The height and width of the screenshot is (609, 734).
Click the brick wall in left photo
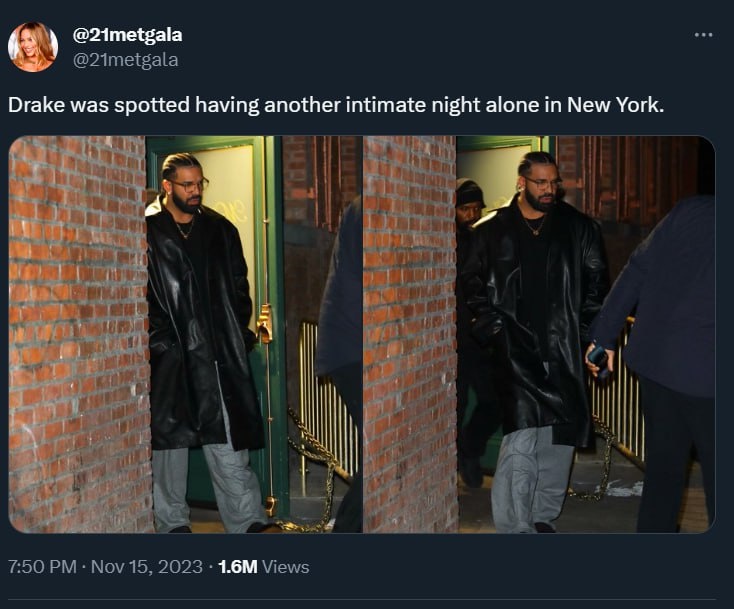click(x=78, y=334)
